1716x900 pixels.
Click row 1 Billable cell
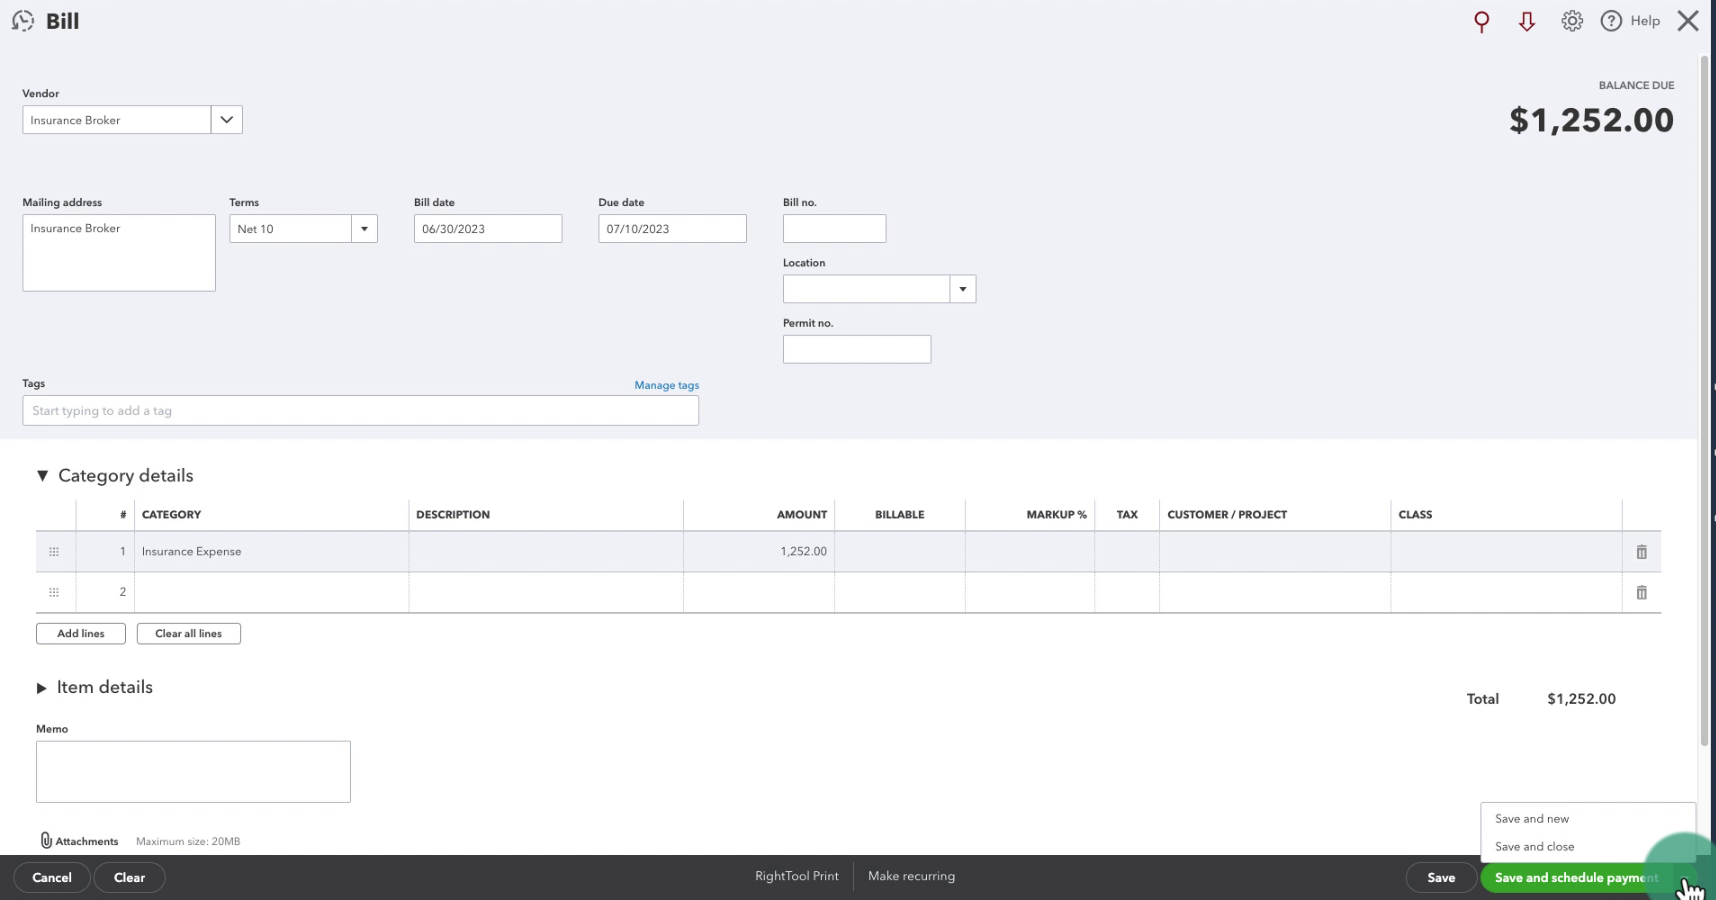coord(900,552)
